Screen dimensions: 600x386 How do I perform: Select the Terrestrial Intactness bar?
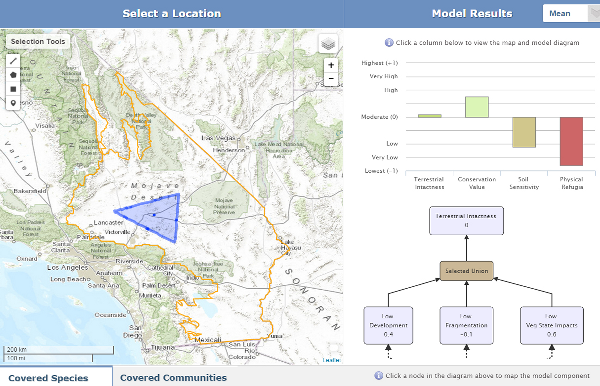tap(429, 116)
